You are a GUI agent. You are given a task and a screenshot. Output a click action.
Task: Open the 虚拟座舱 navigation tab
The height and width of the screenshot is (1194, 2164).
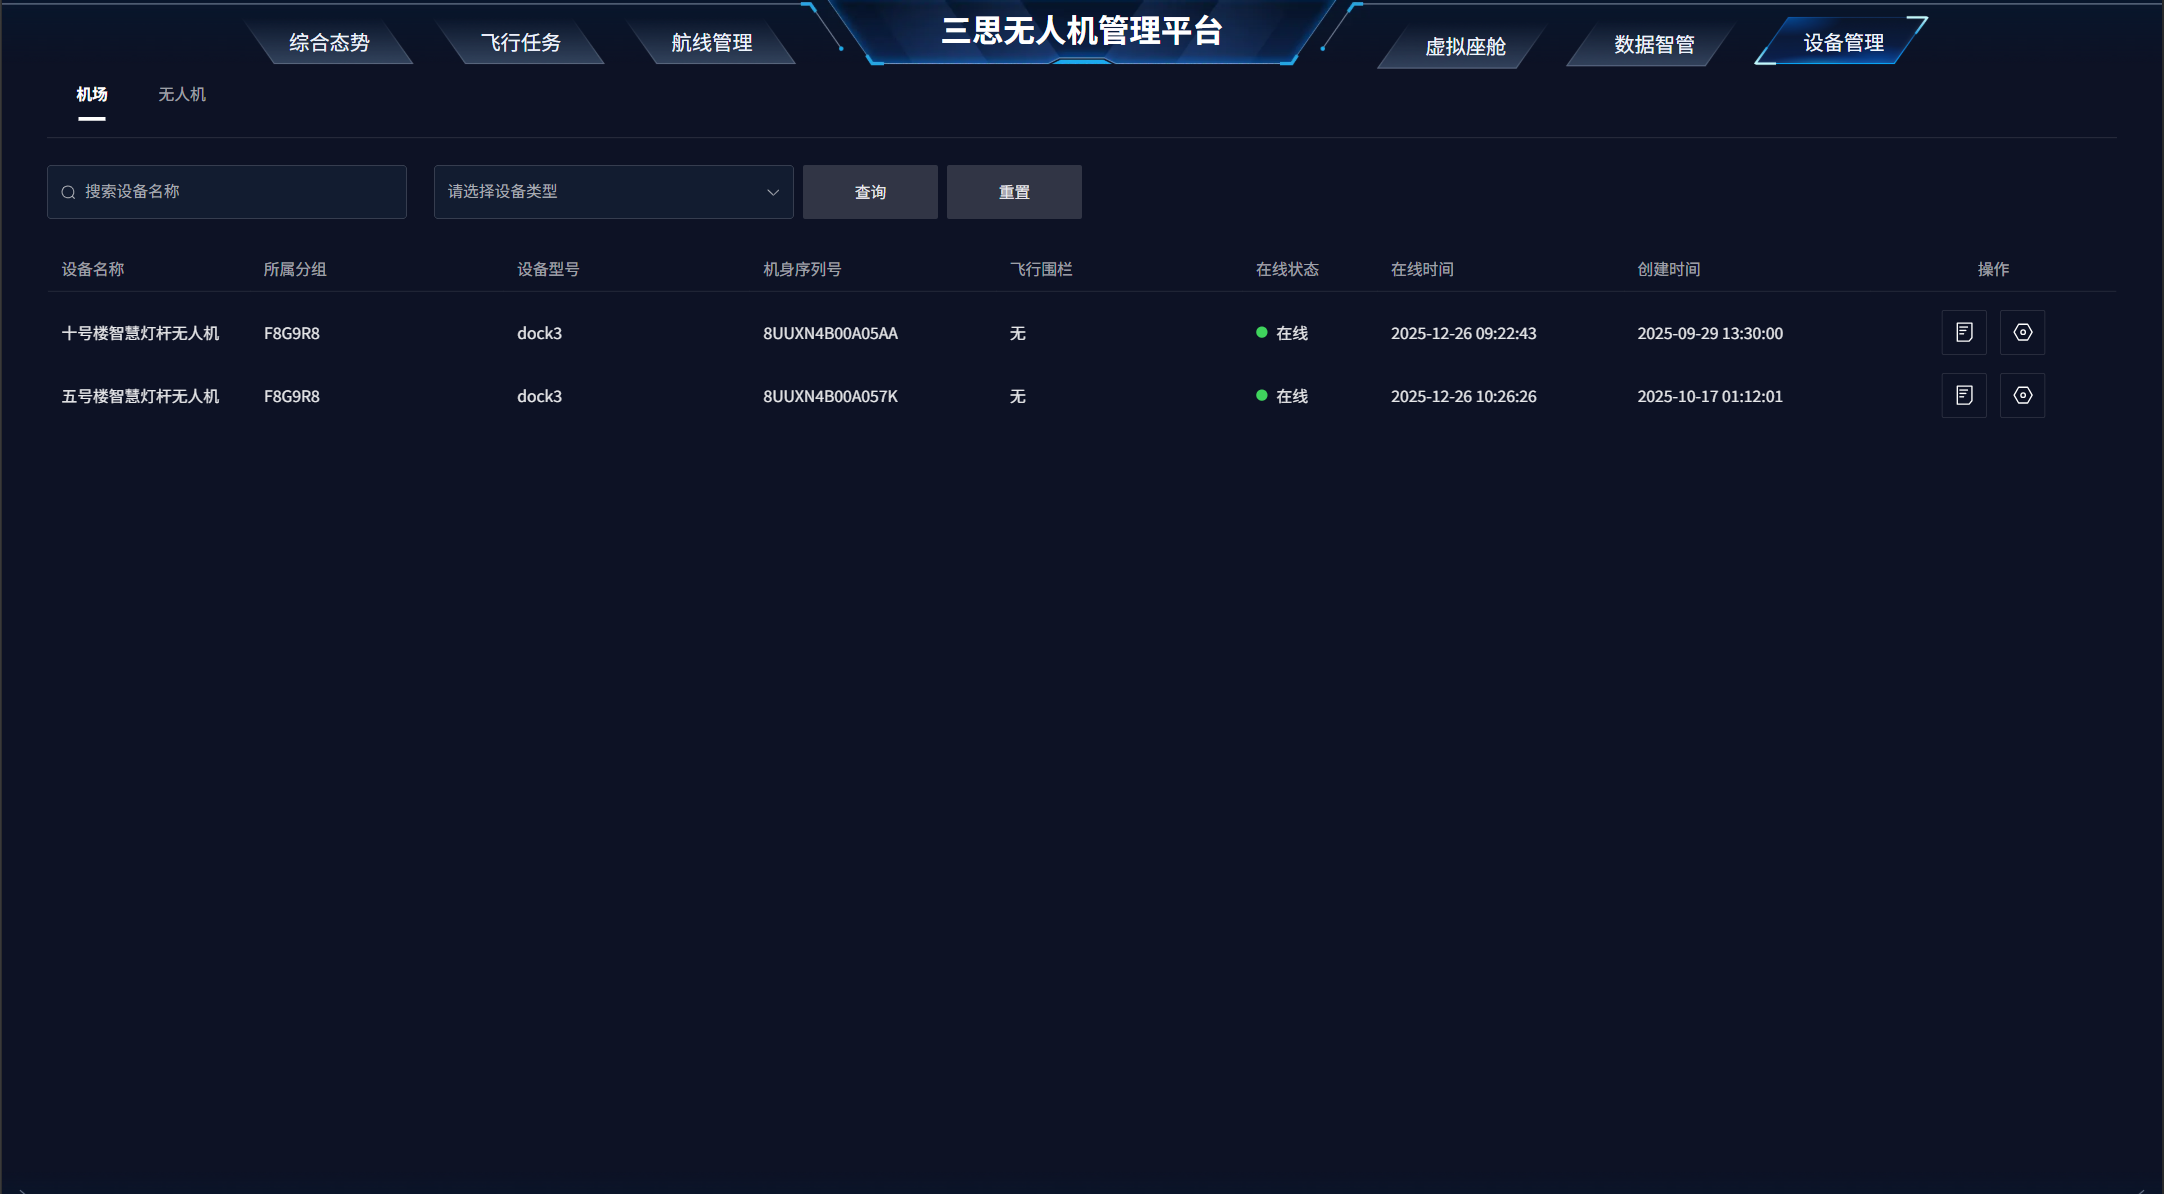tap(1464, 47)
